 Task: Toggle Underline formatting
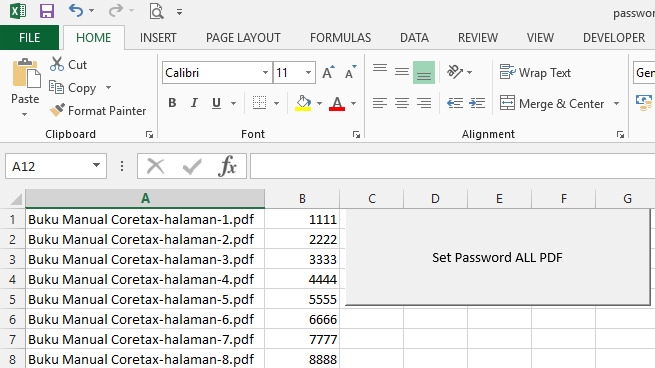pos(216,103)
